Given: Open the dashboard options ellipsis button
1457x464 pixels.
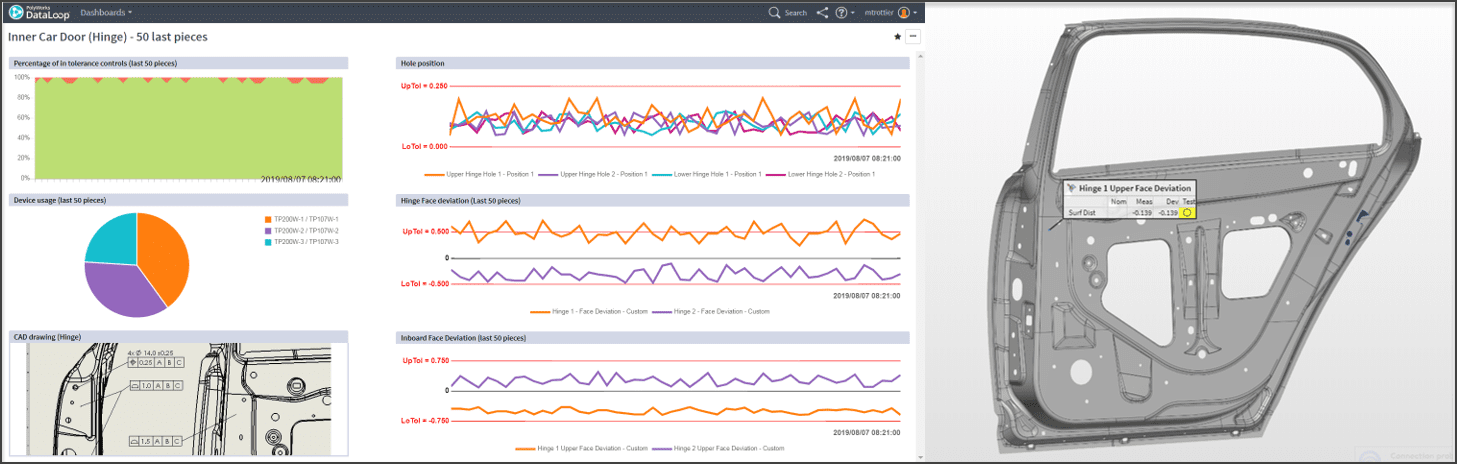Looking at the screenshot, I should (x=913, y=37).
